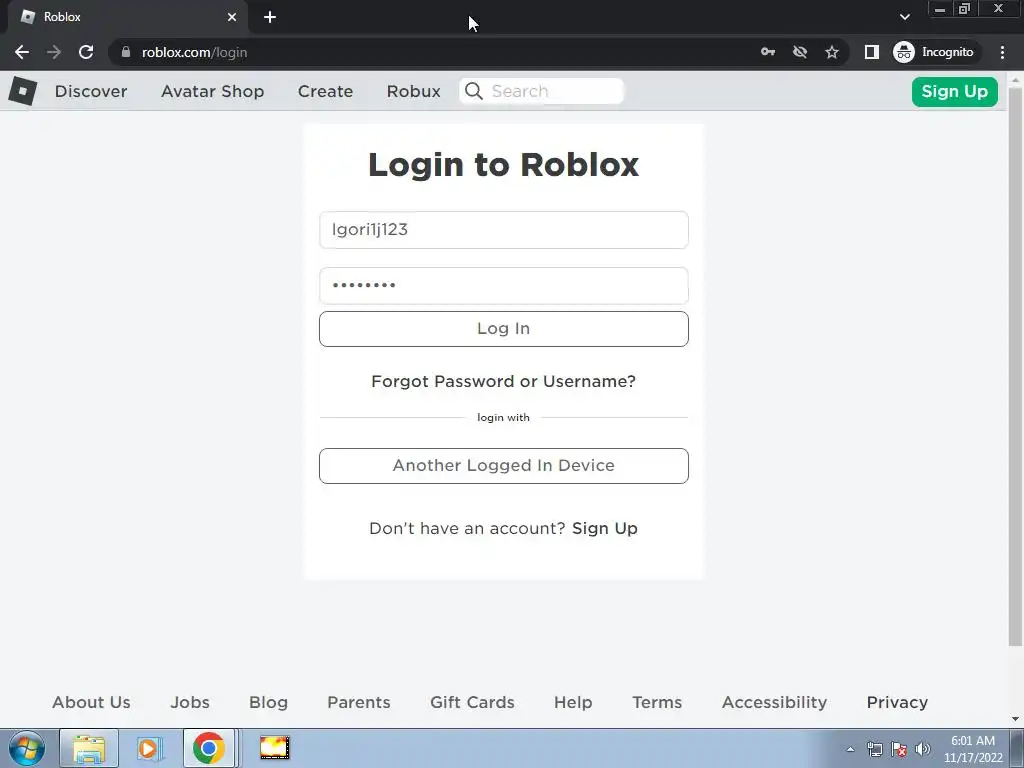
Task: Open the Help footer link
Action: (573, 703)
